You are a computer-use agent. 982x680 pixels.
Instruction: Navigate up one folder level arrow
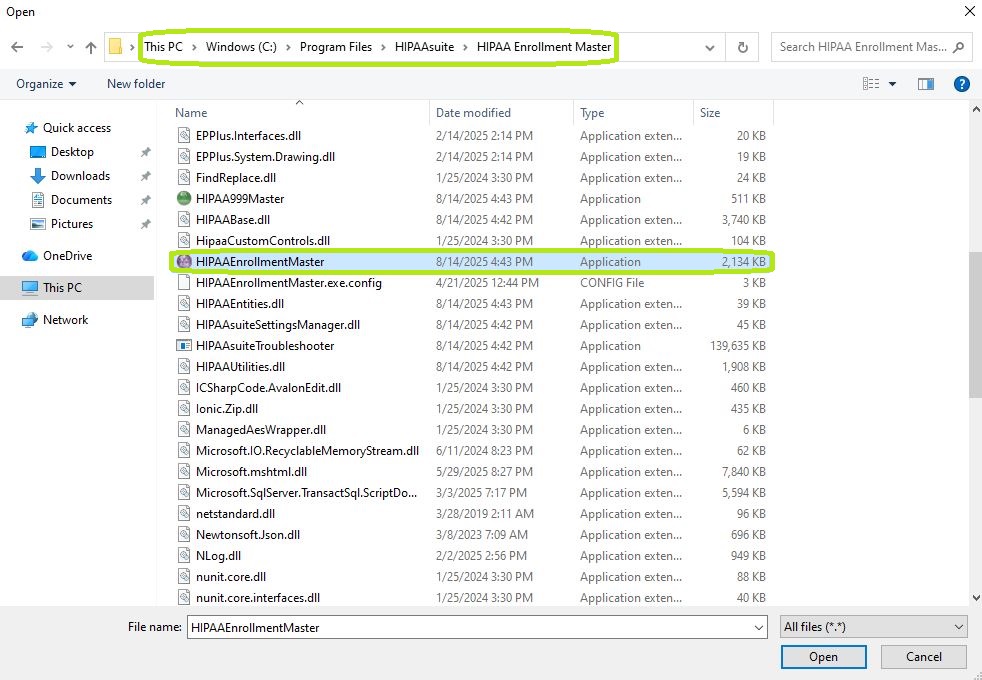pyautogui.click(x=91, y=47)
